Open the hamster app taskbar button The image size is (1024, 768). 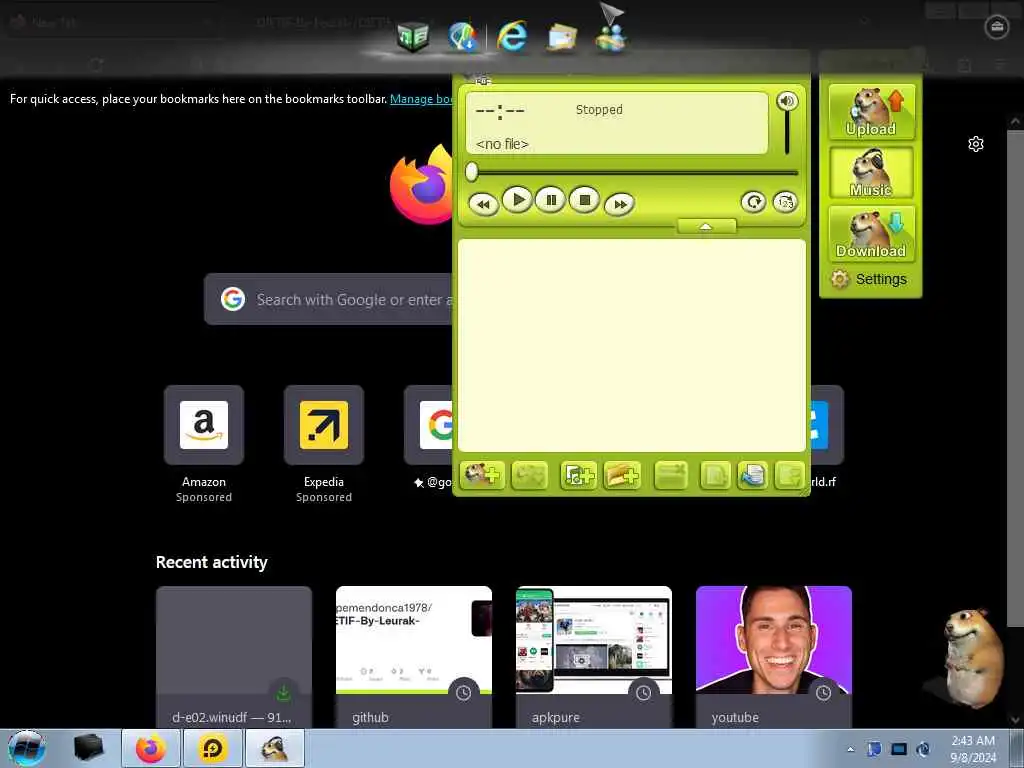pyautogui.click(x=275, y=748)
